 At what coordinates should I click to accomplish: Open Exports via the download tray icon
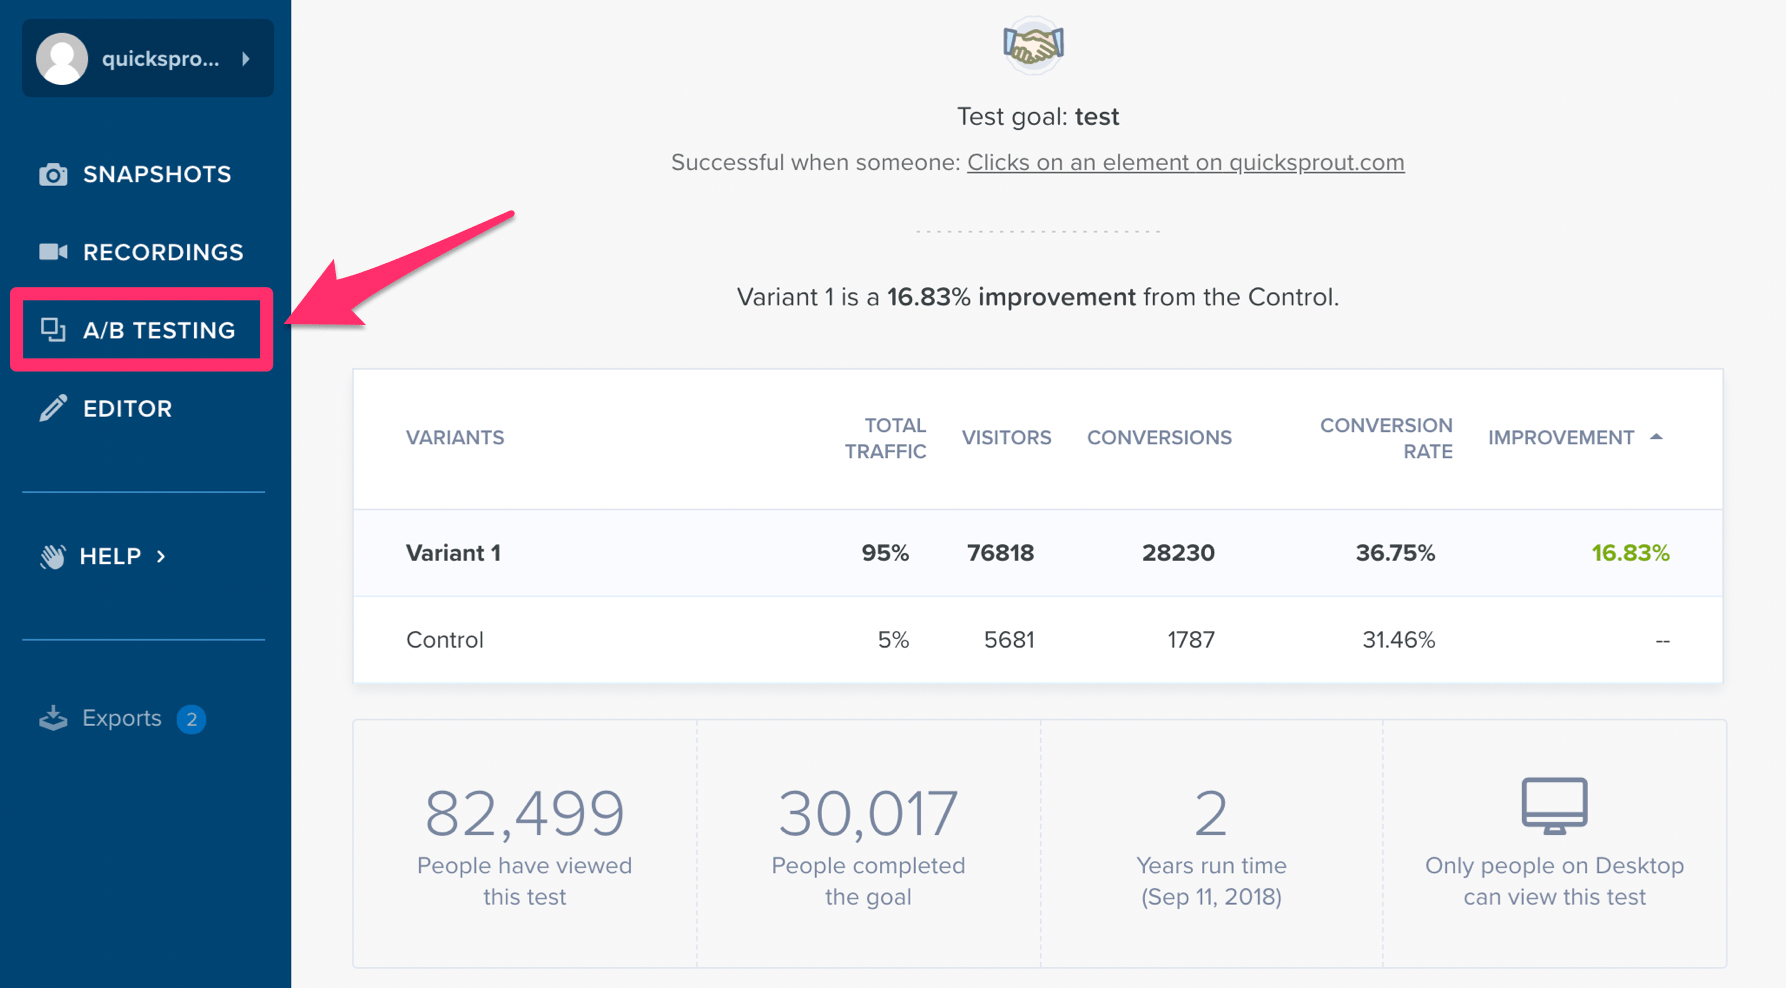coord(52,718)
